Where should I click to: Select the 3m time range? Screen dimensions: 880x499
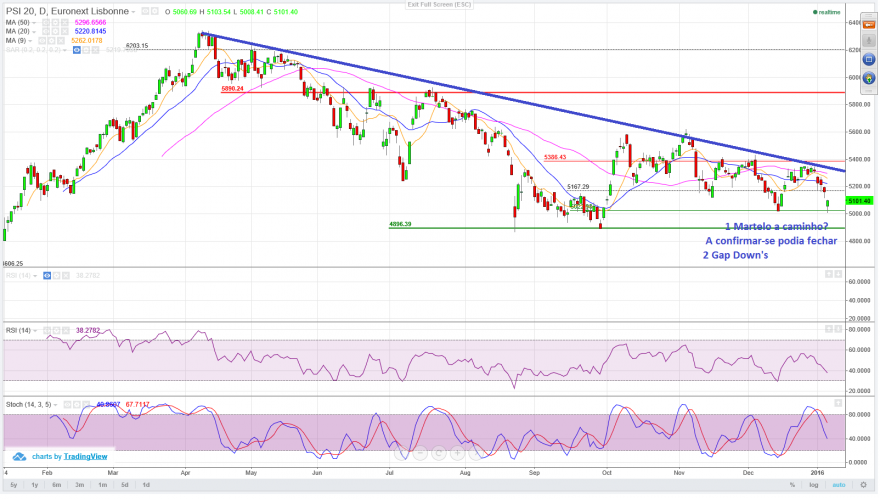[80, 486]
